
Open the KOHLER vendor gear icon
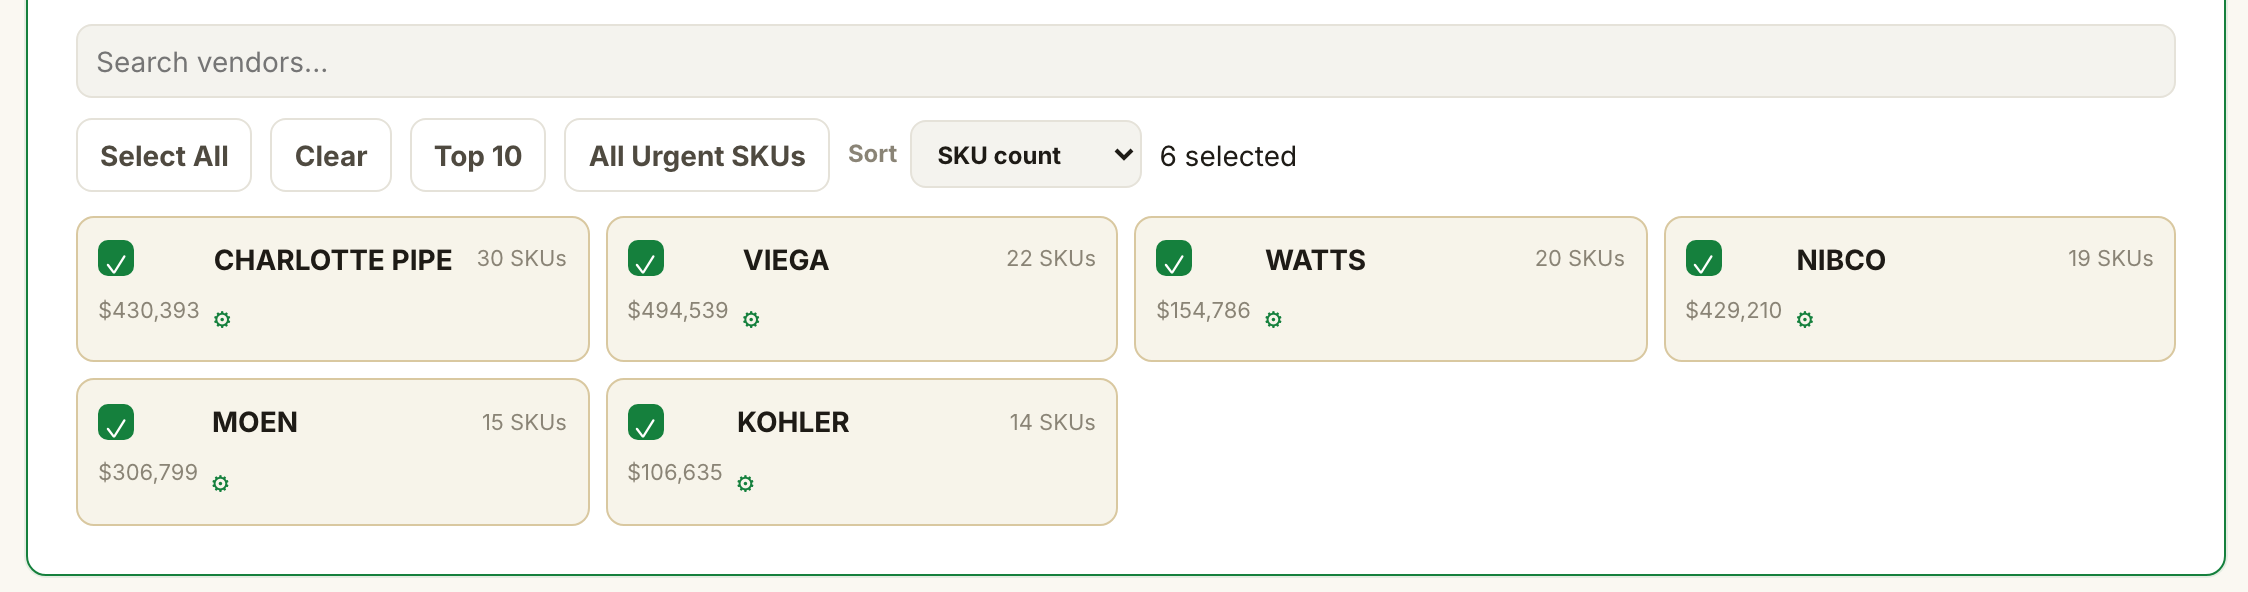pyautogui.click(x=745, y=483)
